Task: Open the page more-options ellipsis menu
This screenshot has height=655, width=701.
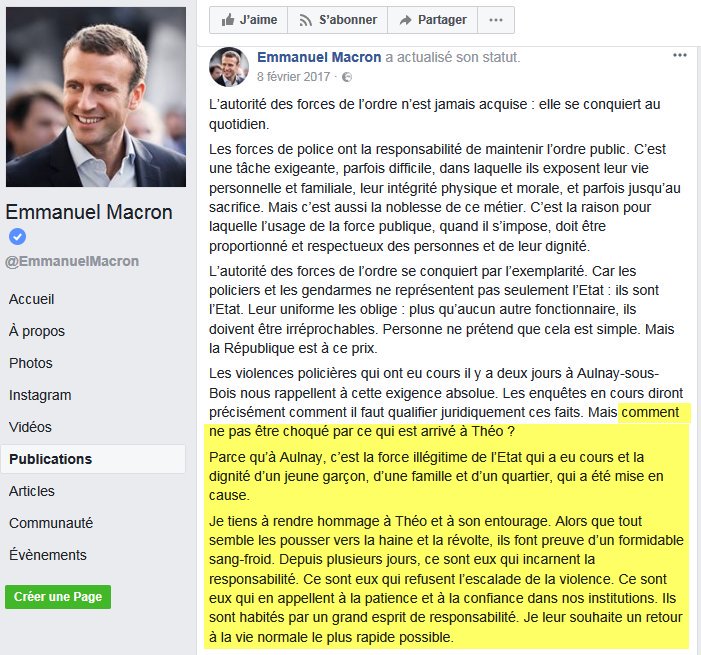Action: (x=496, y=19)
